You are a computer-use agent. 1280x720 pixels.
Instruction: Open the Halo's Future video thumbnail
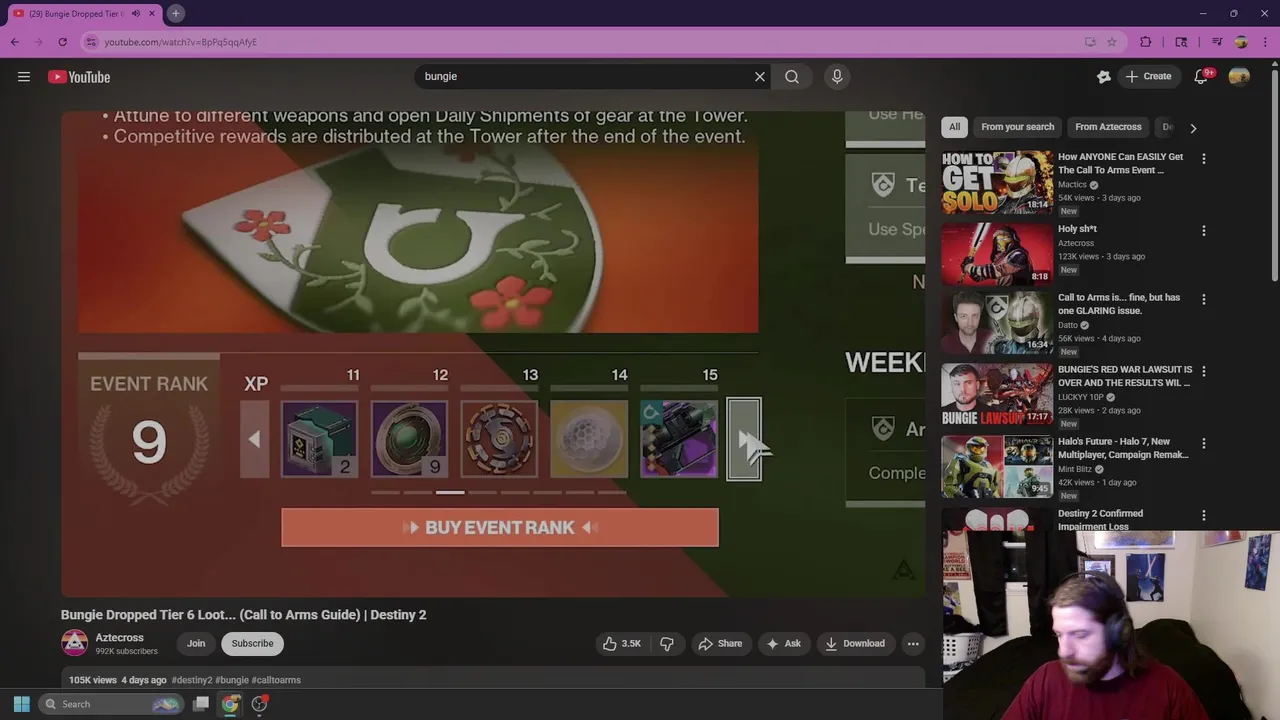coord(997,467)
